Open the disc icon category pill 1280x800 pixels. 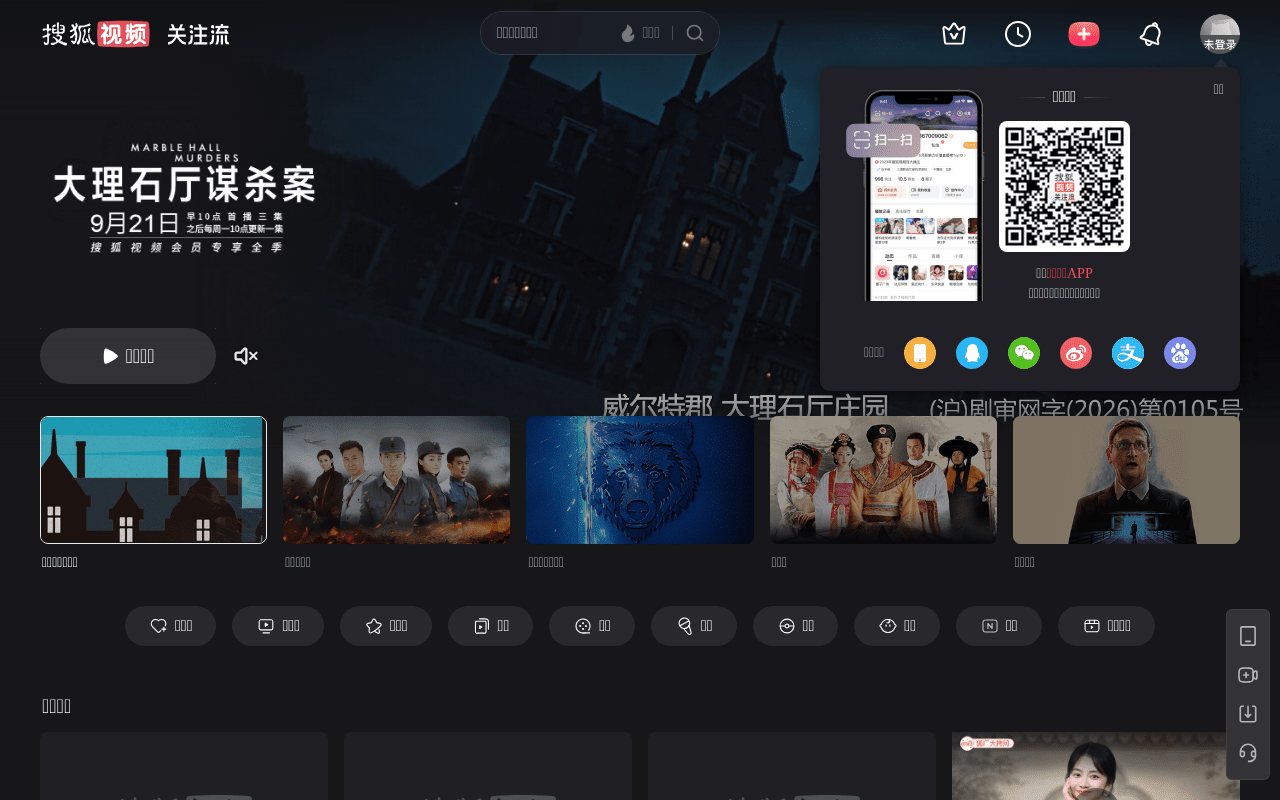coord(795,626)
